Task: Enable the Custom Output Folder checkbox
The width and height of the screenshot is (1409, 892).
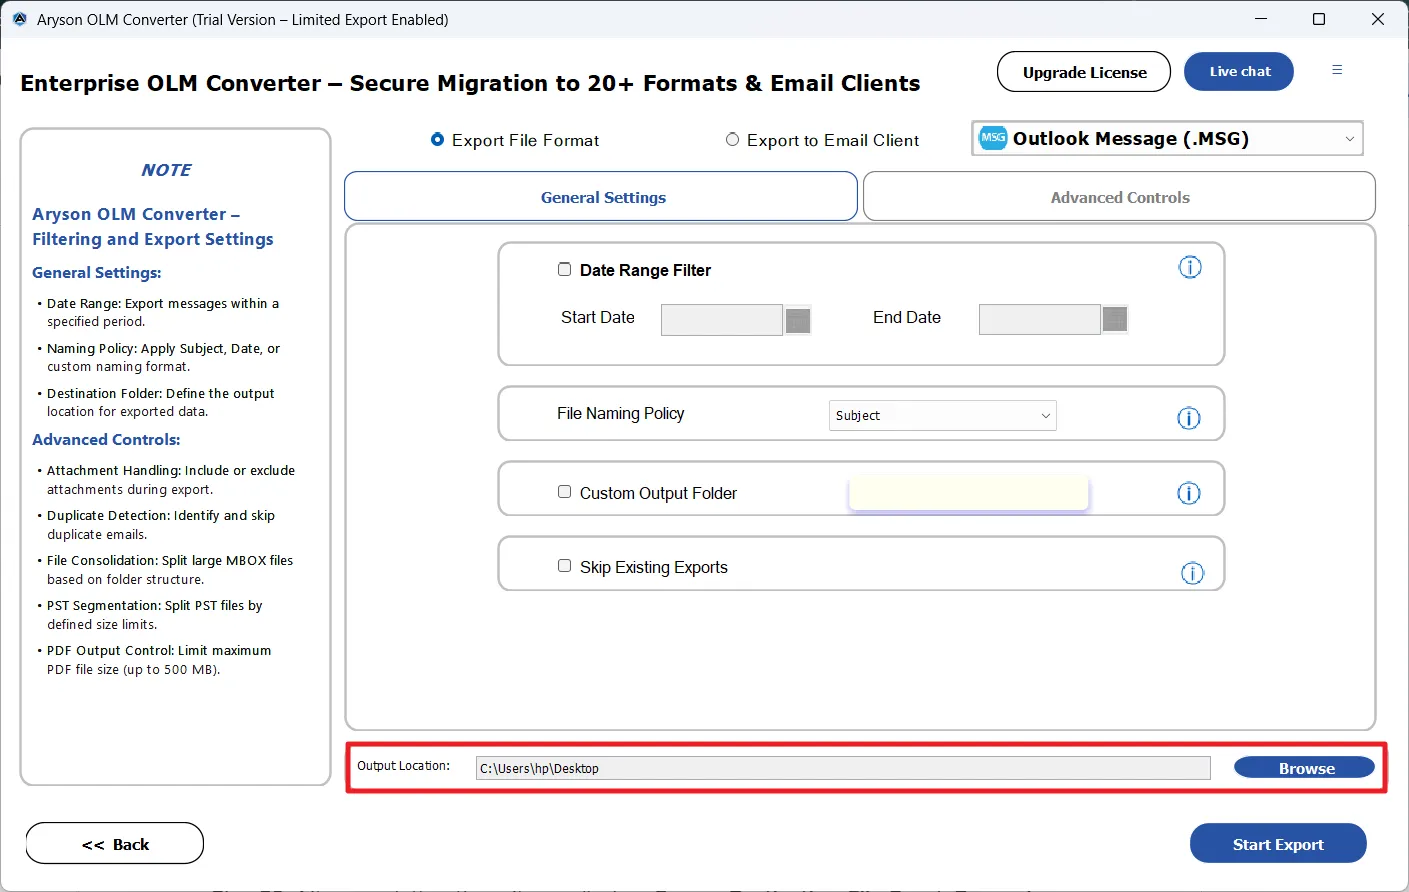Action: (x=564, y=492)
